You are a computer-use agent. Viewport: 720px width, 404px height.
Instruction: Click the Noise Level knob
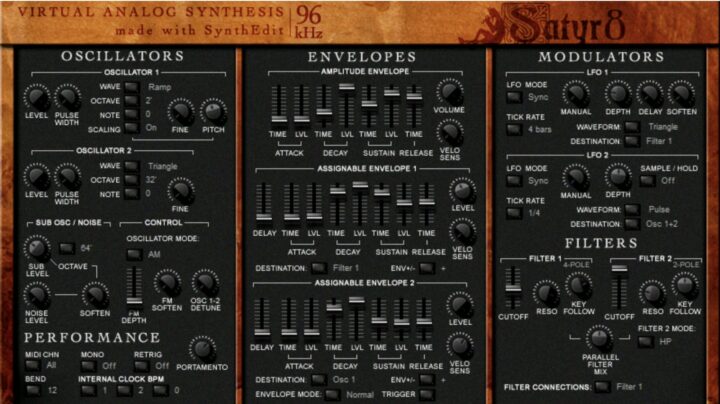pos(37,295)
